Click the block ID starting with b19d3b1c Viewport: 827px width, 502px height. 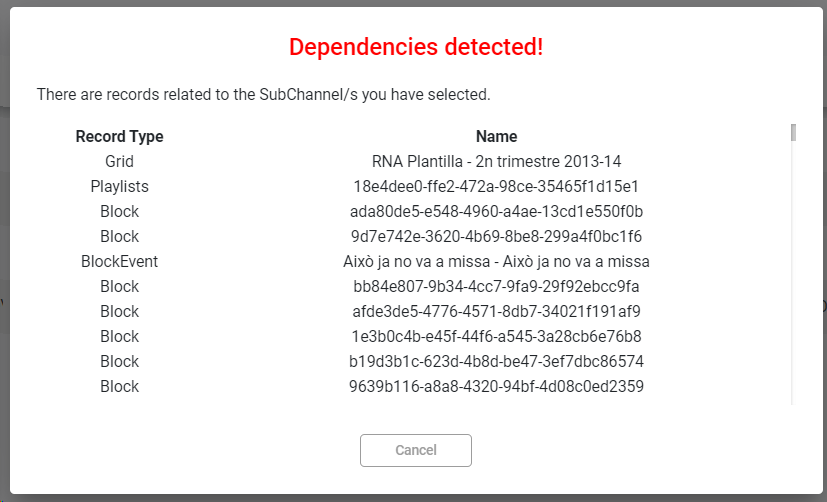496,361
